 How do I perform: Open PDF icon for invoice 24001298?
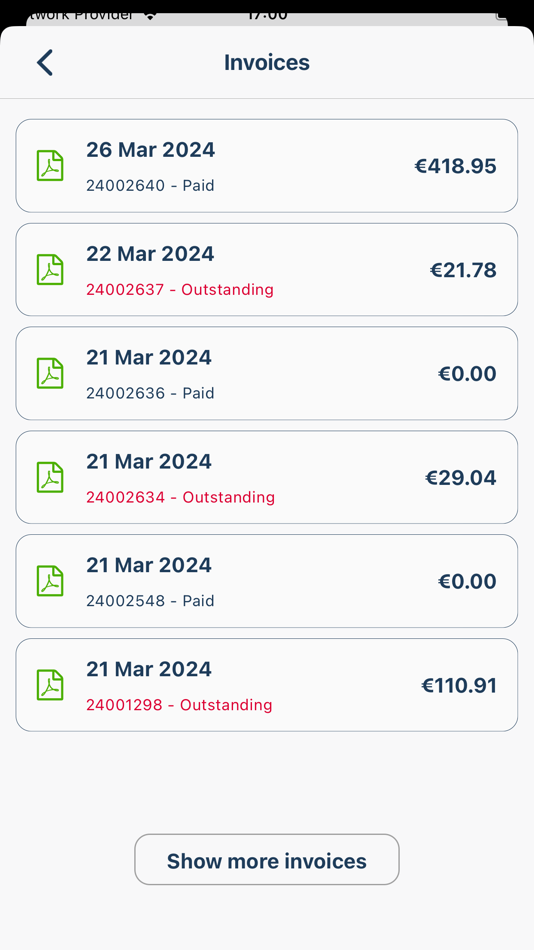(50, 685)
